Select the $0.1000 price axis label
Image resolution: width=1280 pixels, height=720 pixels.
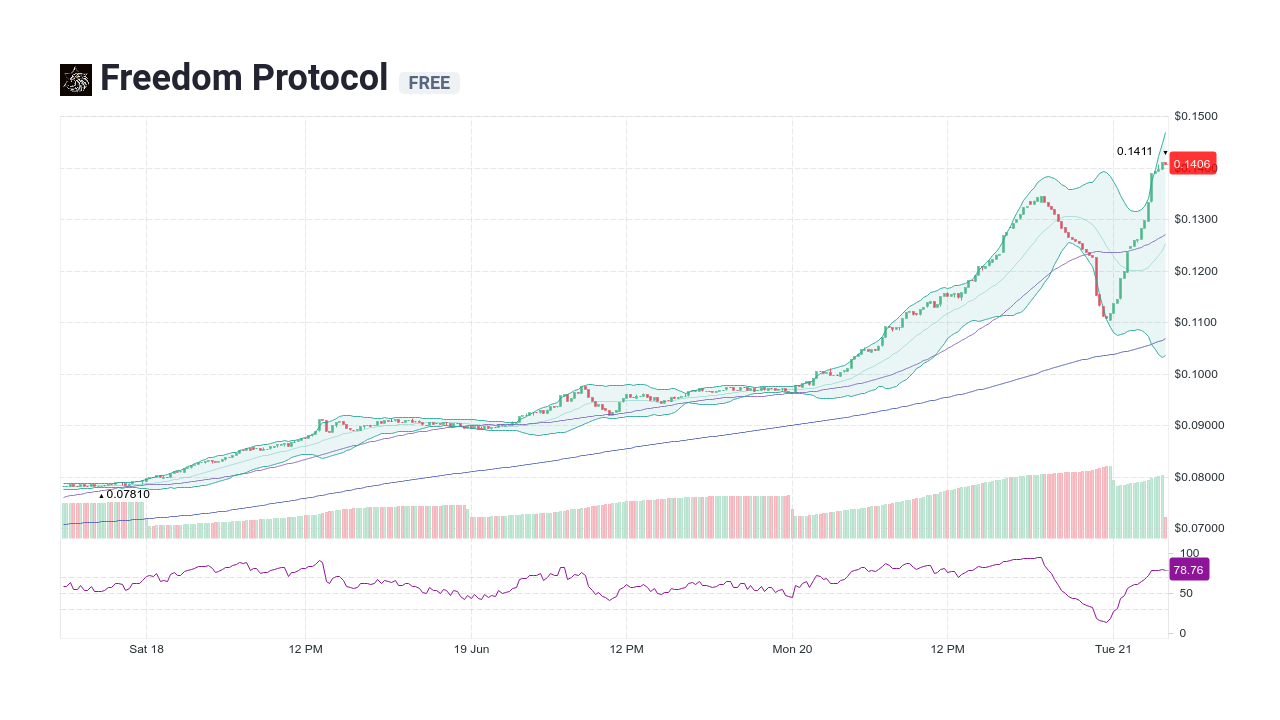(x=1196, y=373)
